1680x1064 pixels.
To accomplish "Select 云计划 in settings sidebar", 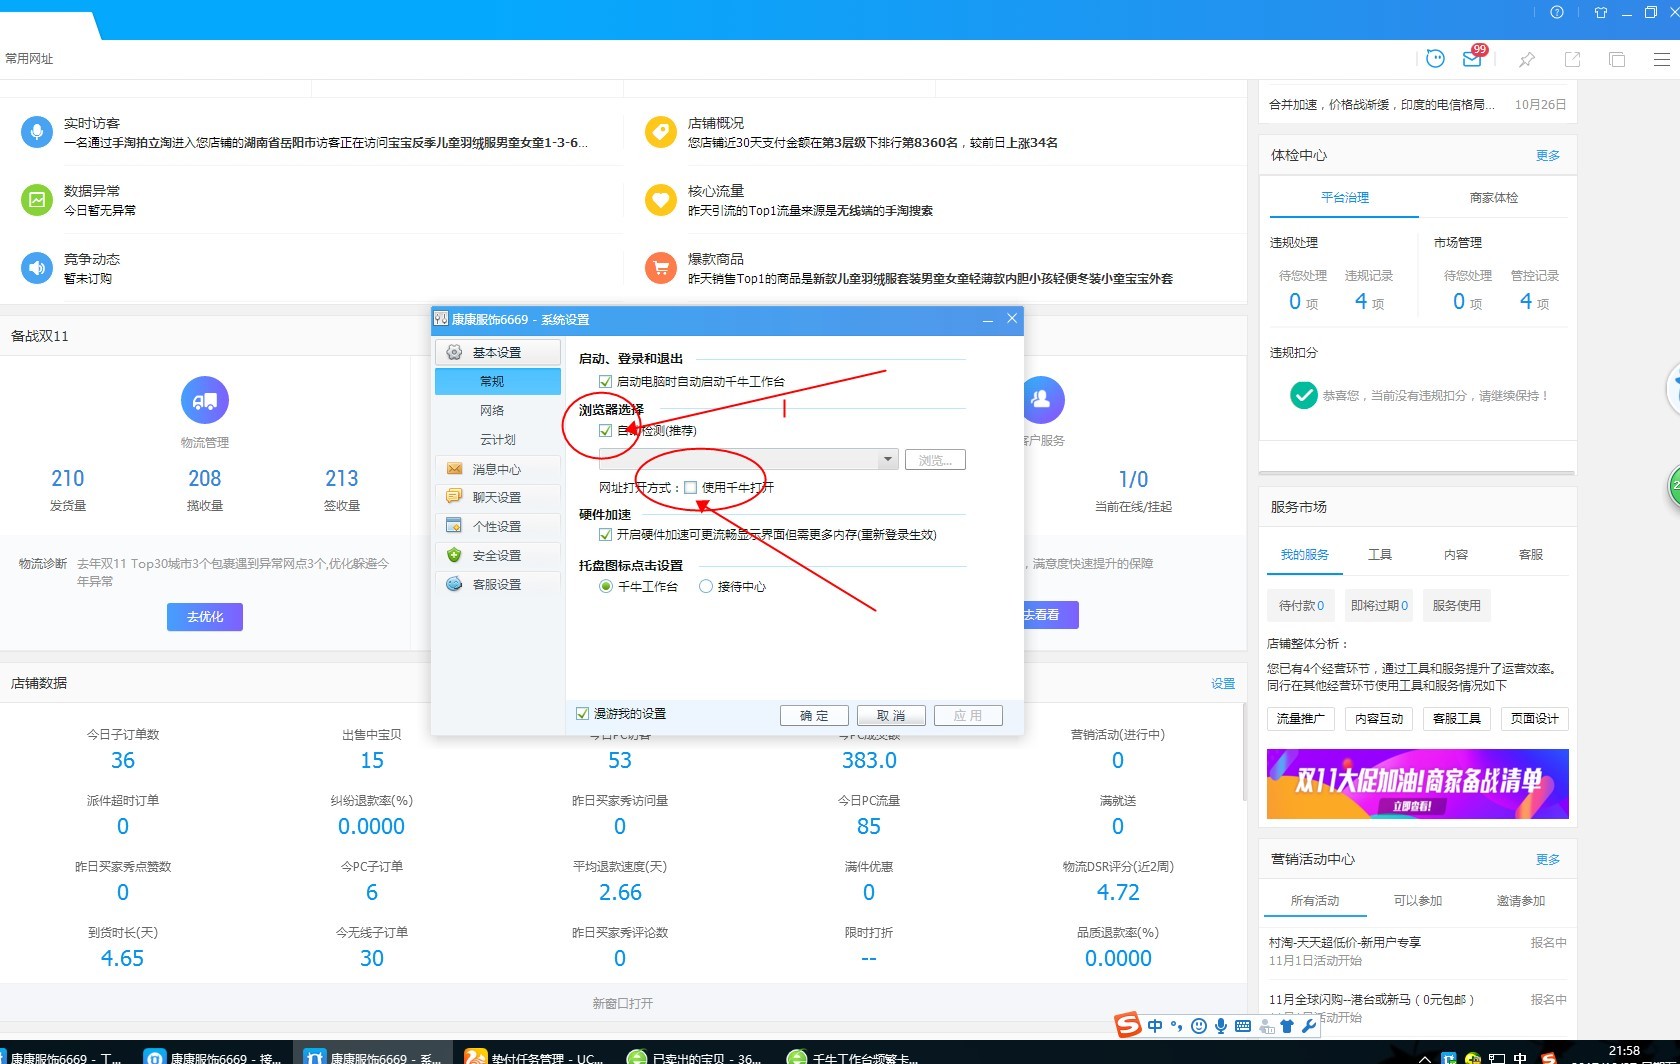I will (x=497, y=439).
